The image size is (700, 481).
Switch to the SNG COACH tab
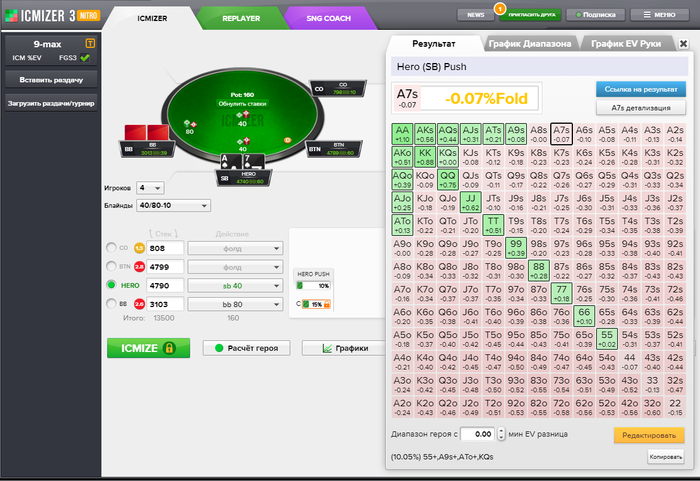coord(329,18)
